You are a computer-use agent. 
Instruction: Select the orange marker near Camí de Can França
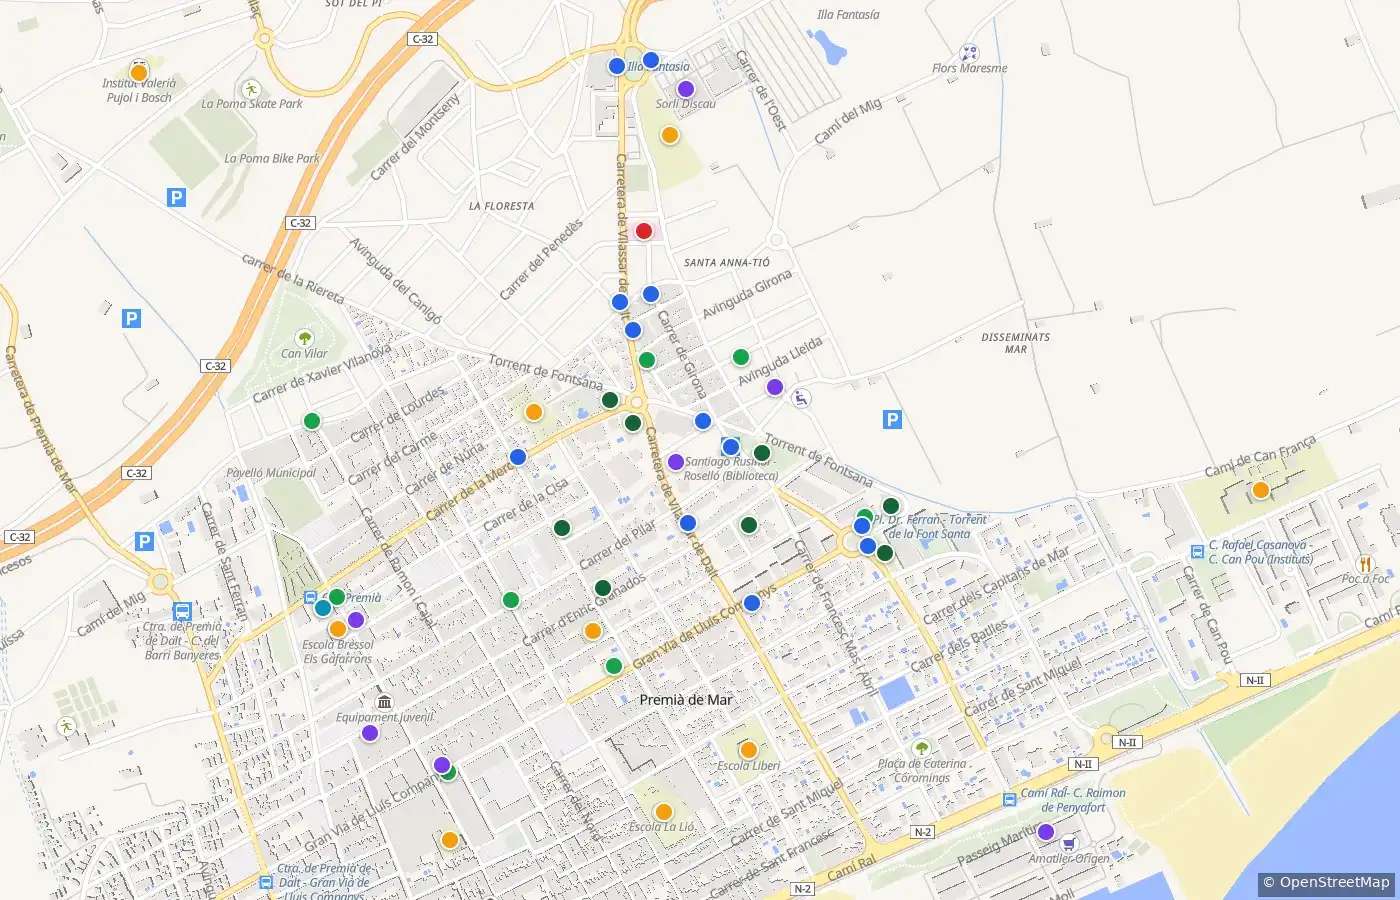pos(1261,490)
